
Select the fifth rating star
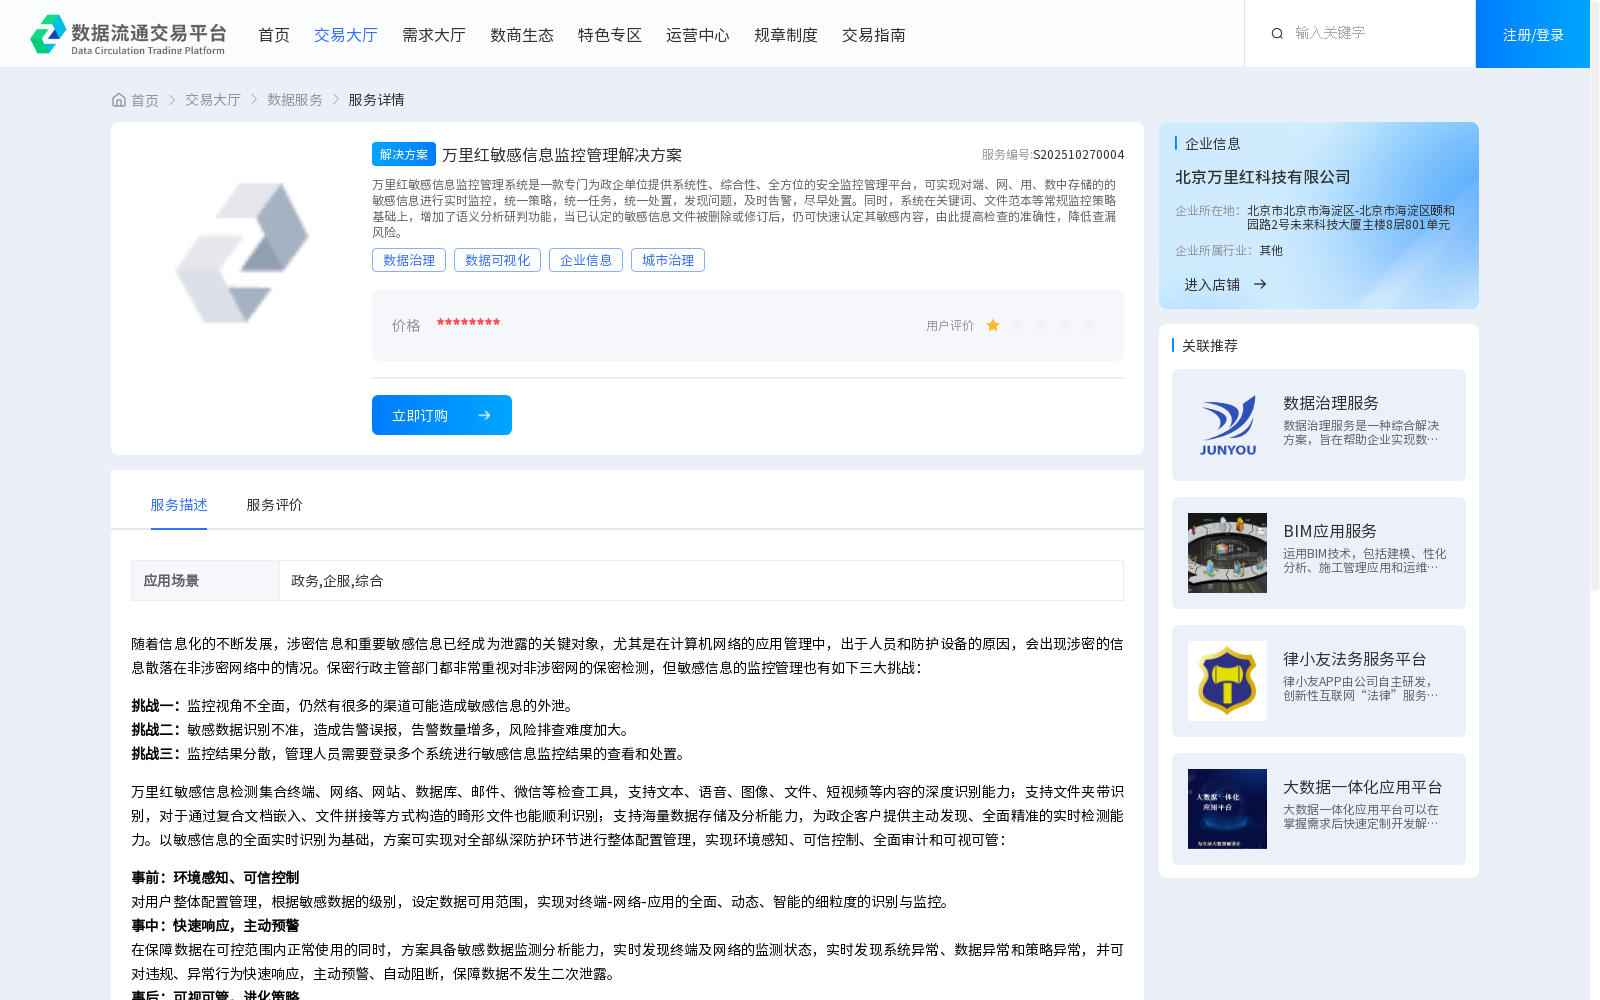(x=1089, y=325)
